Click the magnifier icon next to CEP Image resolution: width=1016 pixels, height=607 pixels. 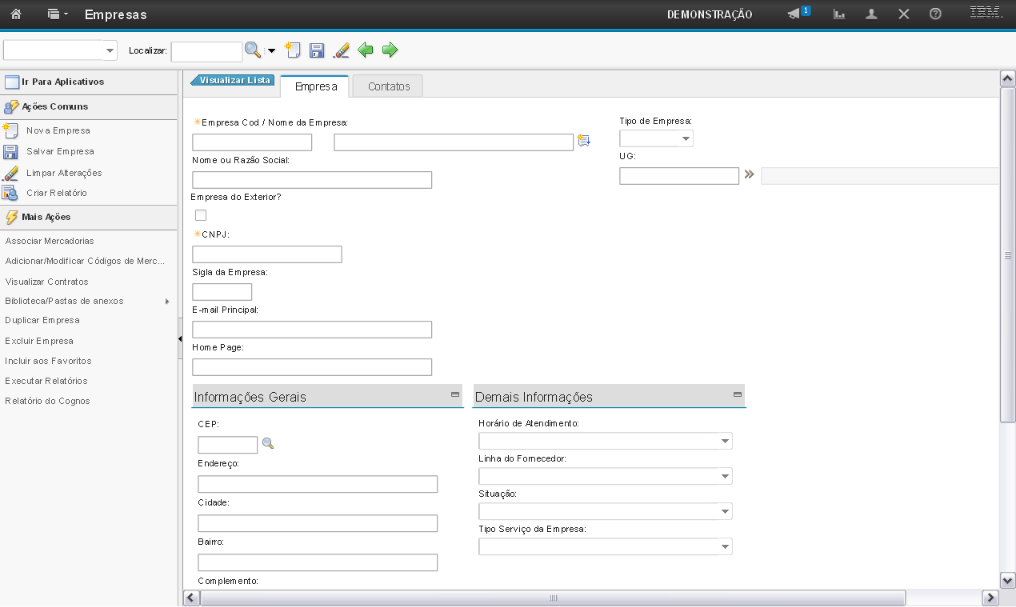click(x=267, y=443)
